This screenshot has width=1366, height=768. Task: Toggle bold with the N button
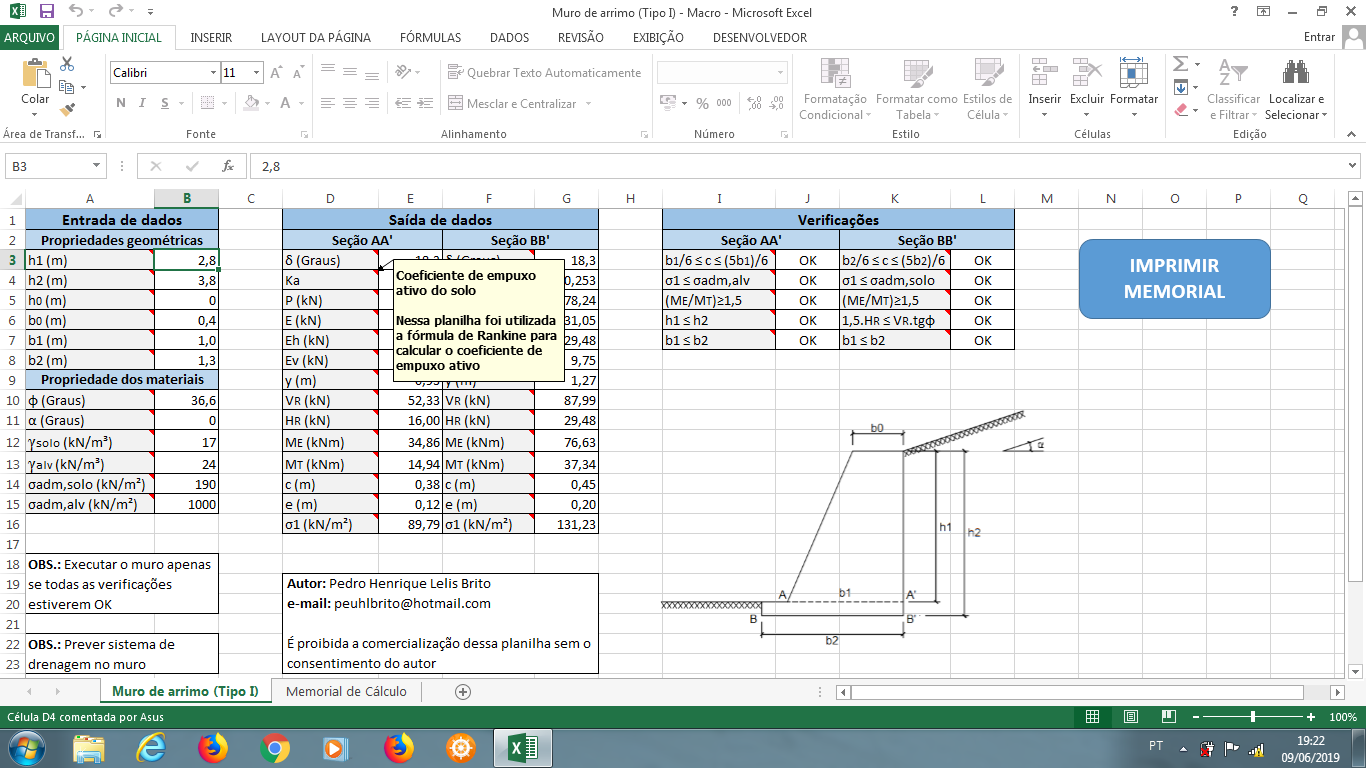pyautogui.click(x=120, y=103)
